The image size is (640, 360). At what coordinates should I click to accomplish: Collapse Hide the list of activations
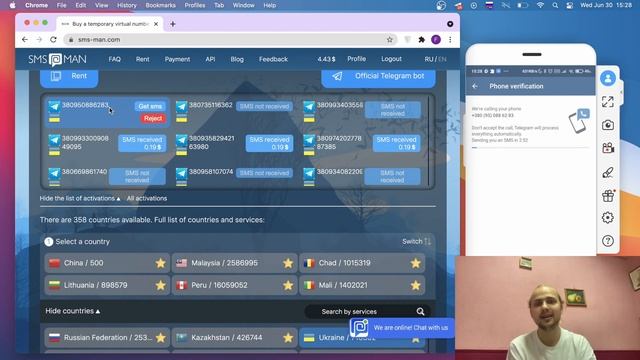(x=80, y=198)
